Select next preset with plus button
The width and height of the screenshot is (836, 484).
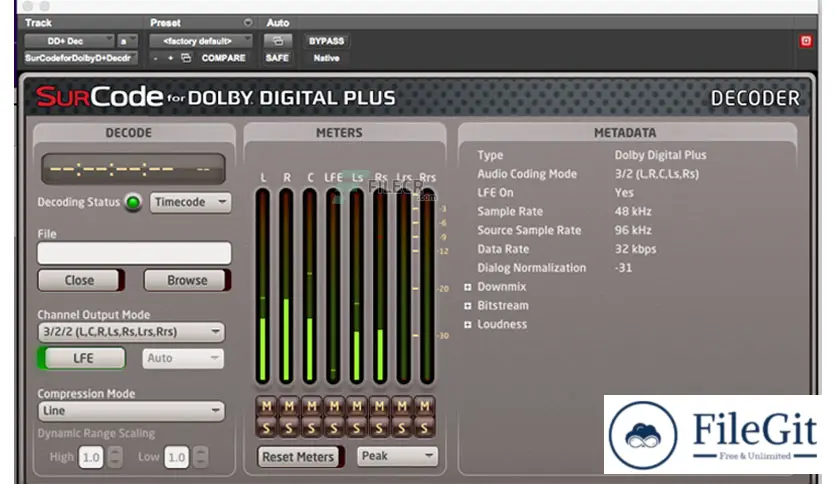click(x=171, y=58)
